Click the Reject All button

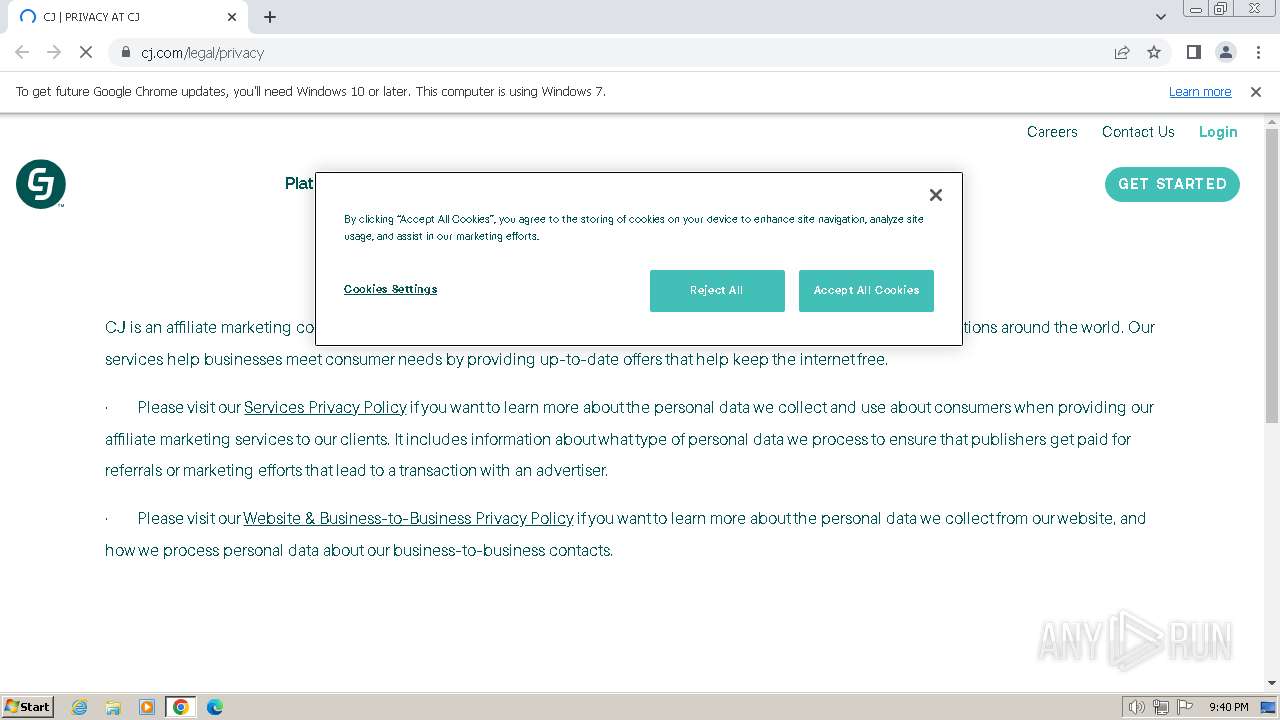click(x=717, y=291)
